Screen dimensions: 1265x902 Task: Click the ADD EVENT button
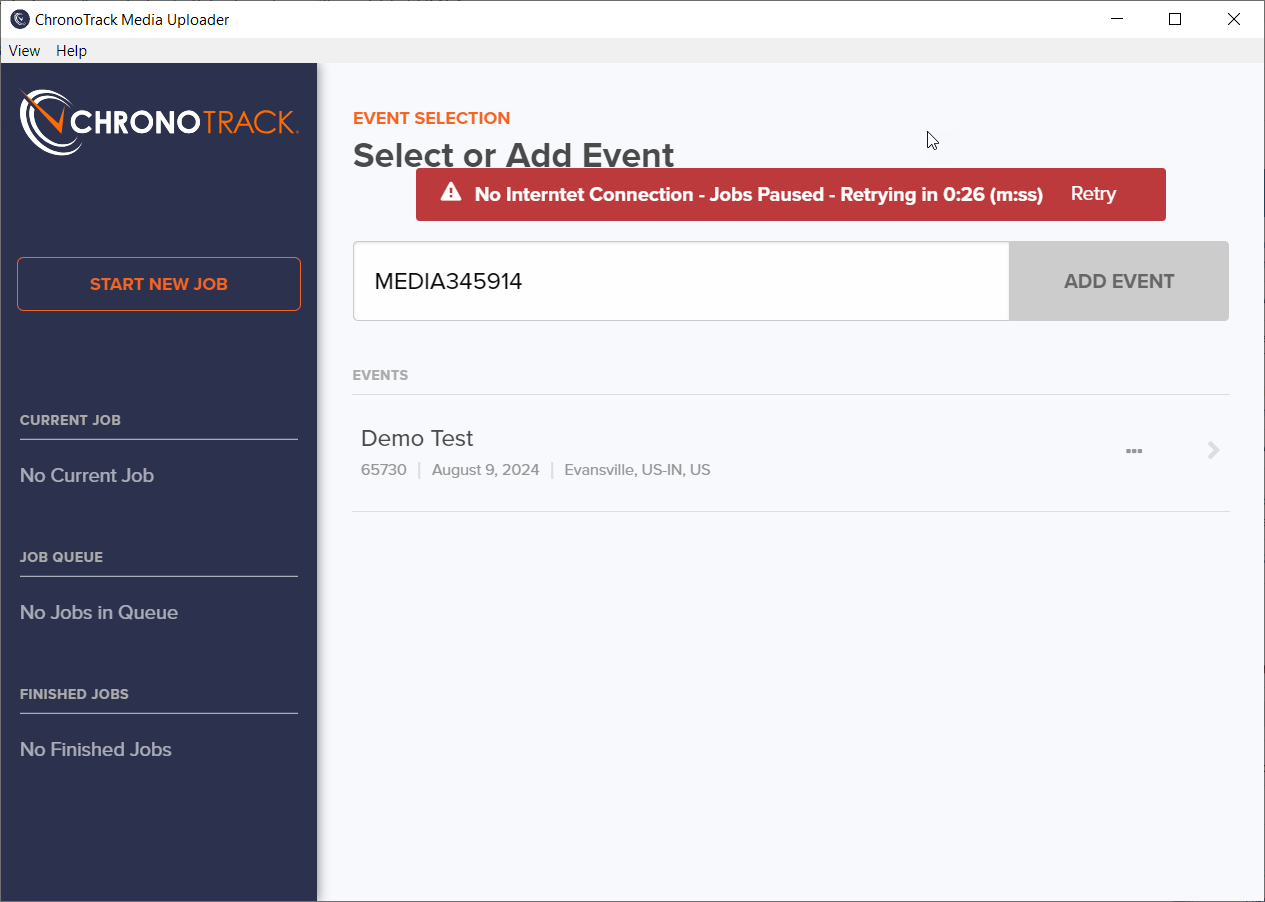[x=1119, y=281]
